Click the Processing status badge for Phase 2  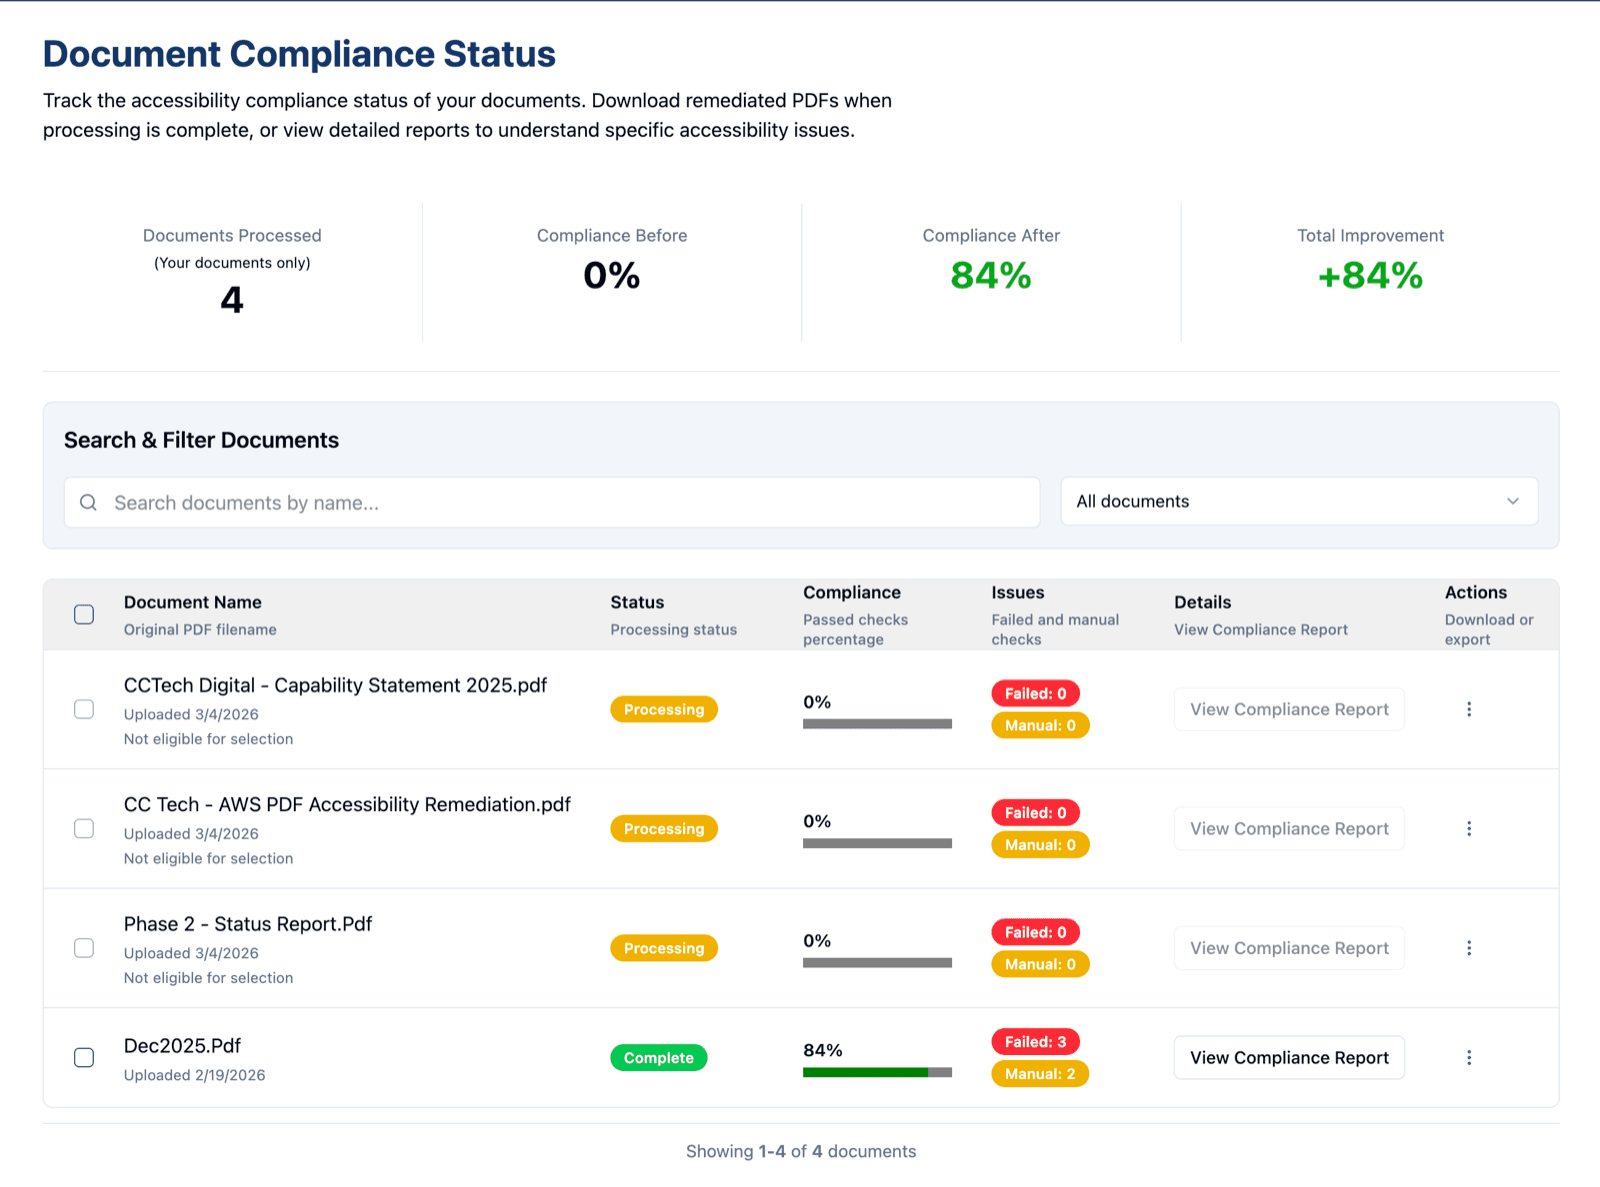pos(663,947)
